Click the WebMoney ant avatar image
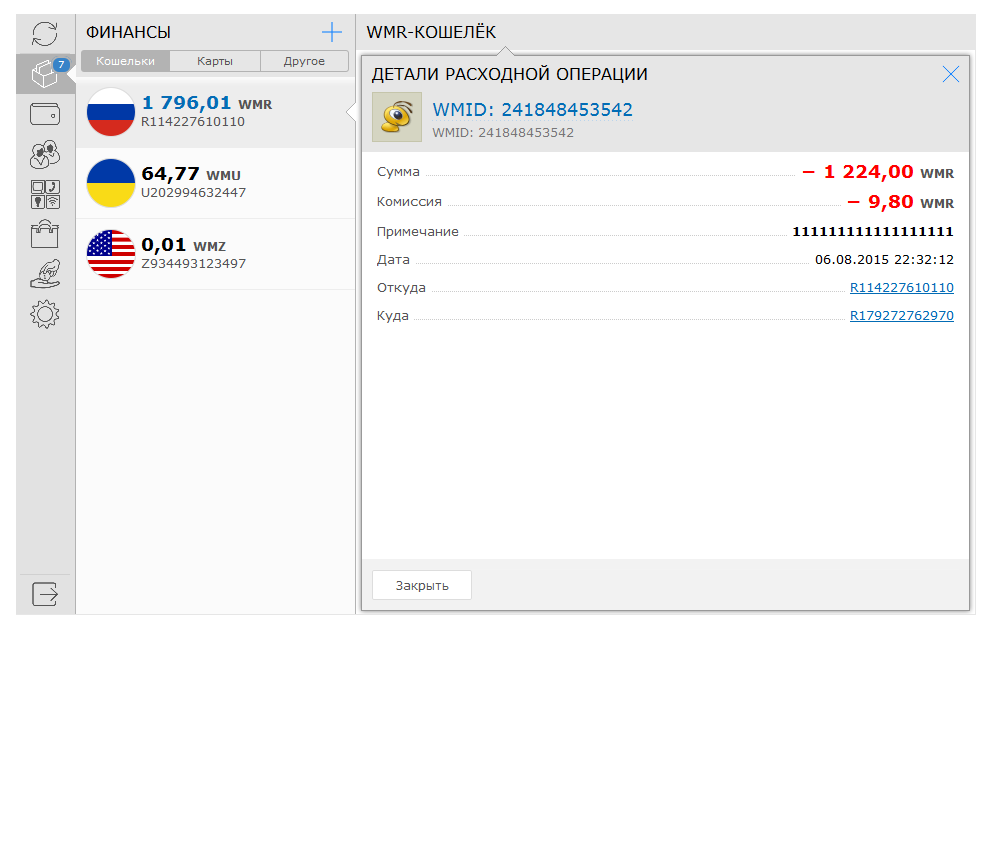 [397, 117]
